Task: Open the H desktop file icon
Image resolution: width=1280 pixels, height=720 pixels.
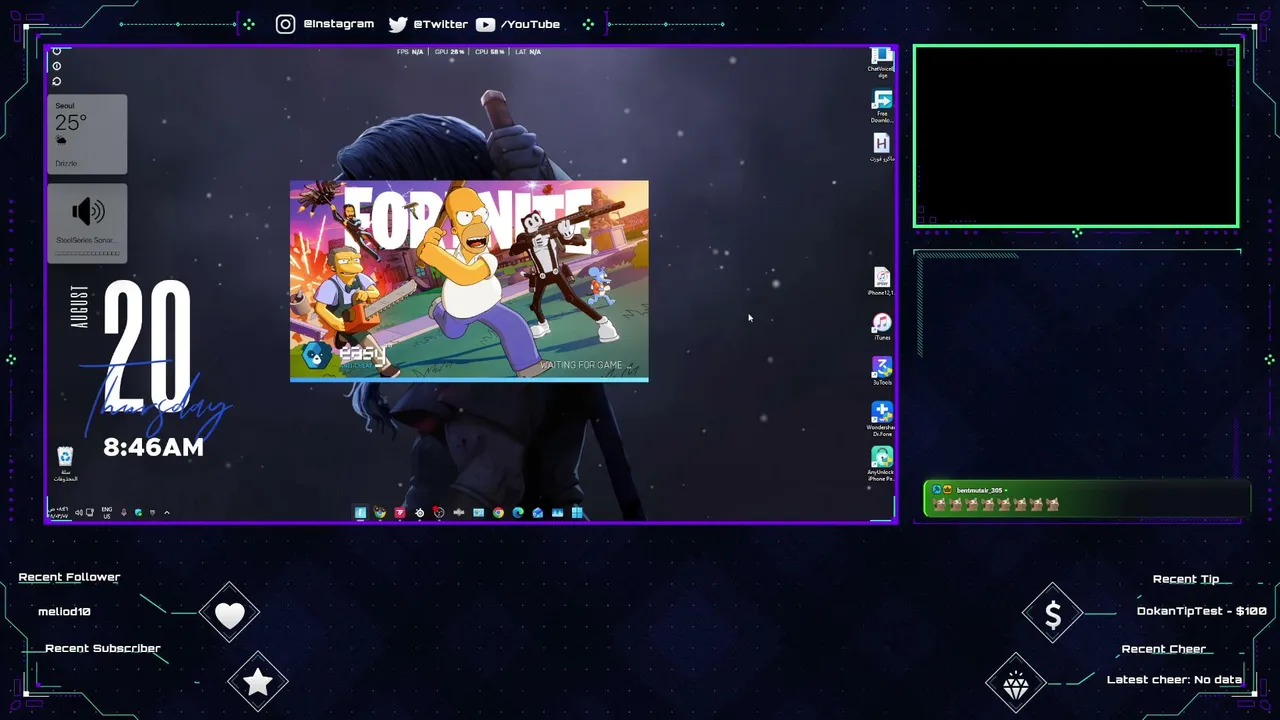Action: point(881,148)
